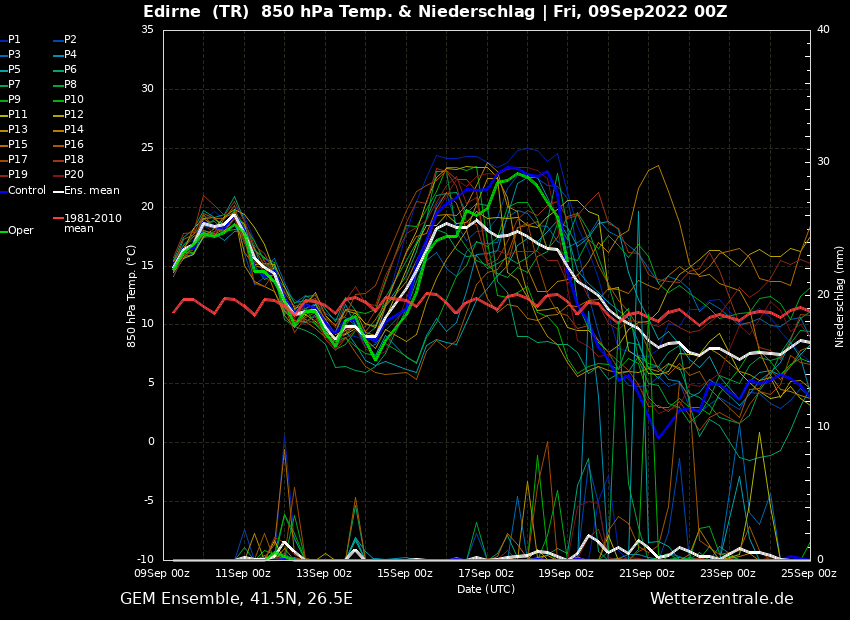Click the chart title 'Edirne (TR) 850 hPa Temp. & Niederschlag'
The height and width of the screenshot is (620, 850).
(x=339, y=11)
